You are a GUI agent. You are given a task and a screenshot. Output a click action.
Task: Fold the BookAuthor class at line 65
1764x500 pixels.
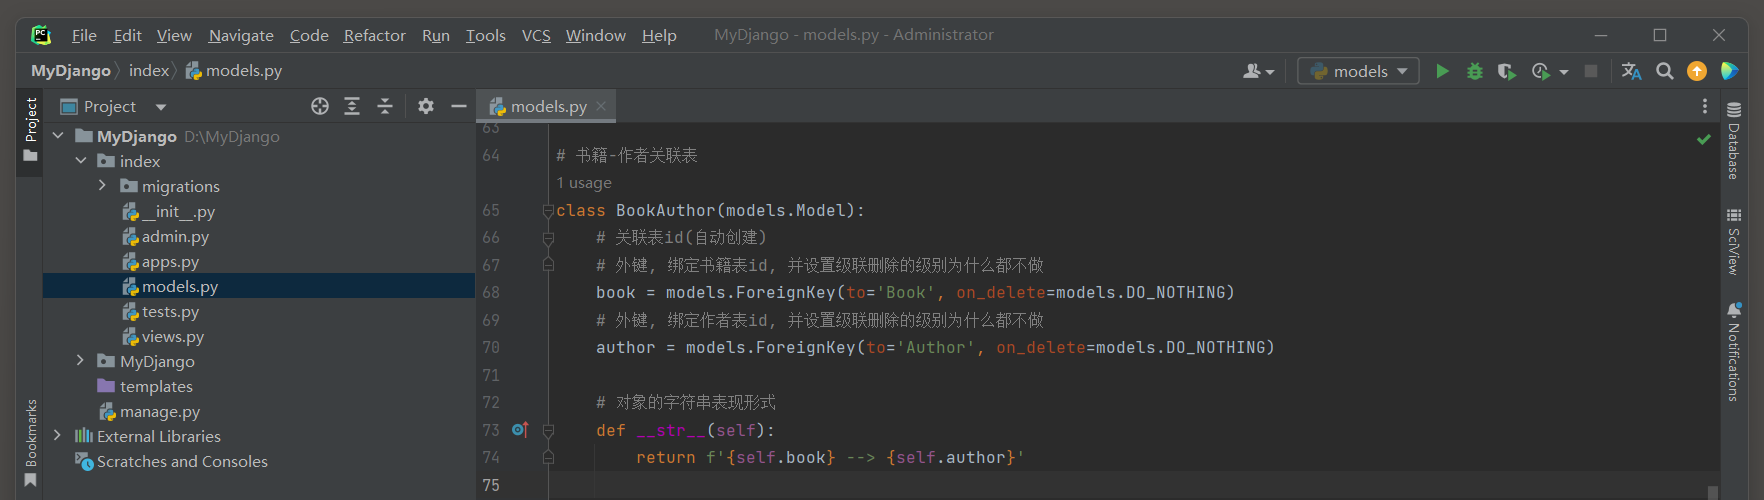548,211
